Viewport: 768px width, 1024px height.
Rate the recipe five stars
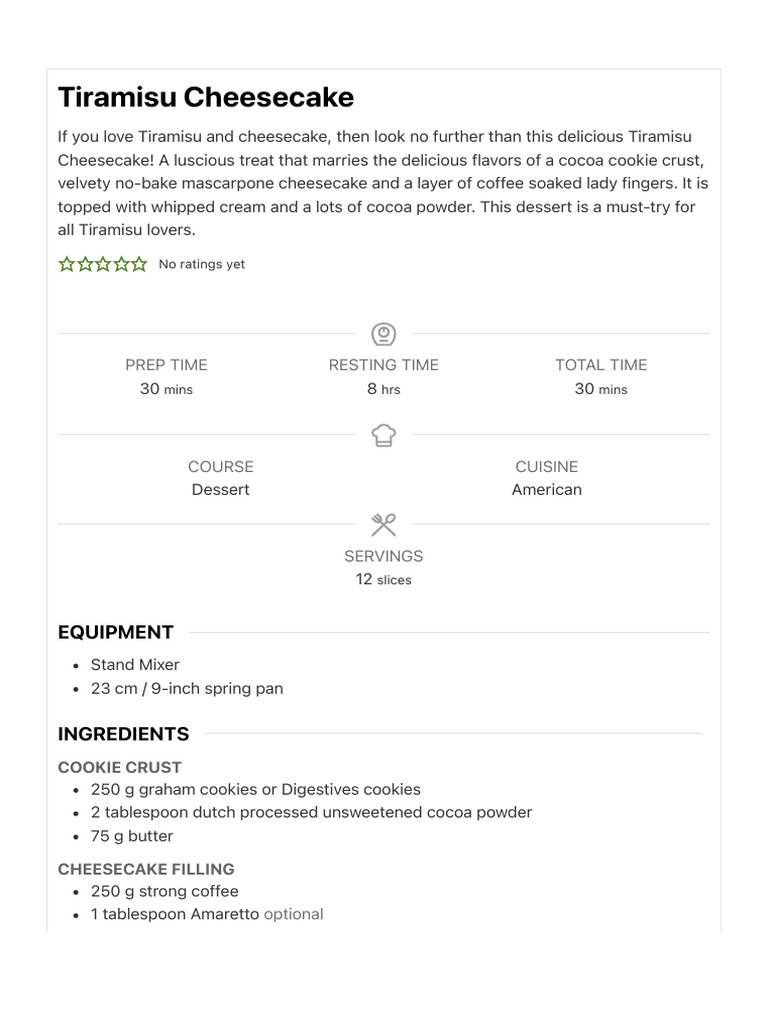pyautogui.click(x=139, y=264)
